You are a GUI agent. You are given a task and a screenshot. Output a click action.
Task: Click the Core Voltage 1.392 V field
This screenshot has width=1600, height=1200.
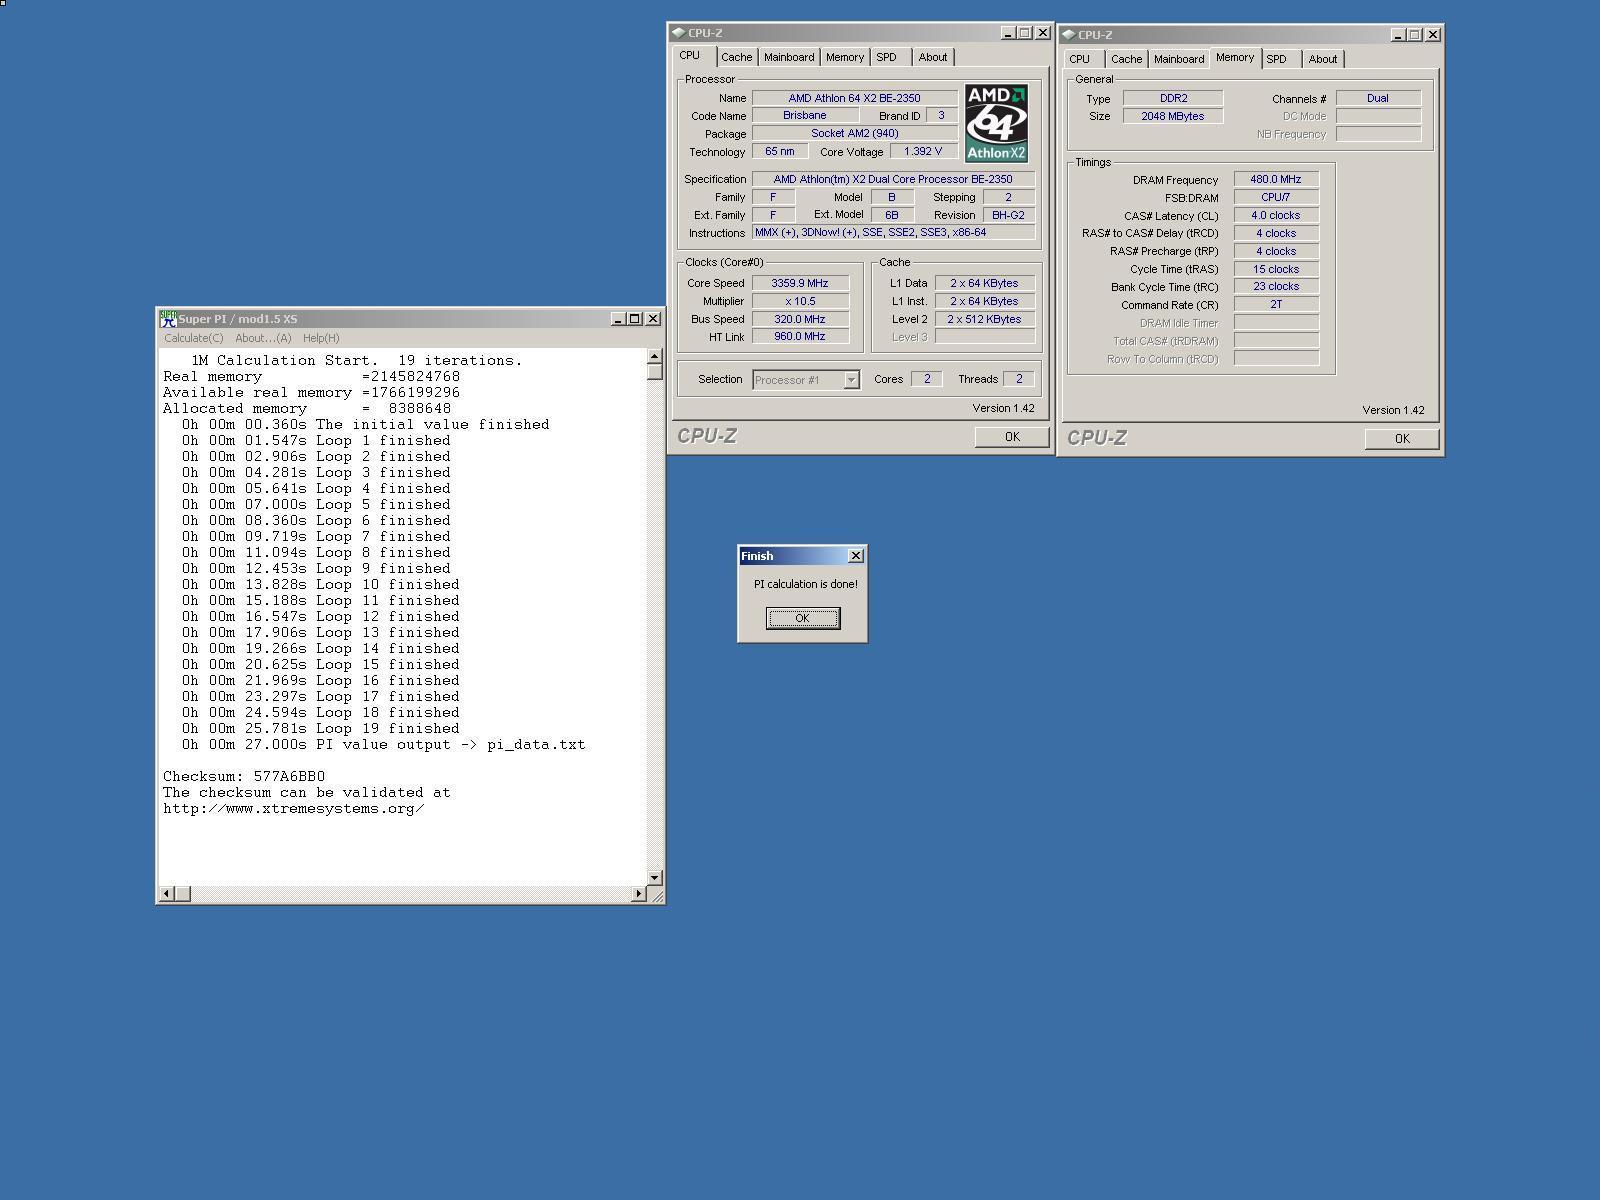pyautogui.click(x=923, y=151)
